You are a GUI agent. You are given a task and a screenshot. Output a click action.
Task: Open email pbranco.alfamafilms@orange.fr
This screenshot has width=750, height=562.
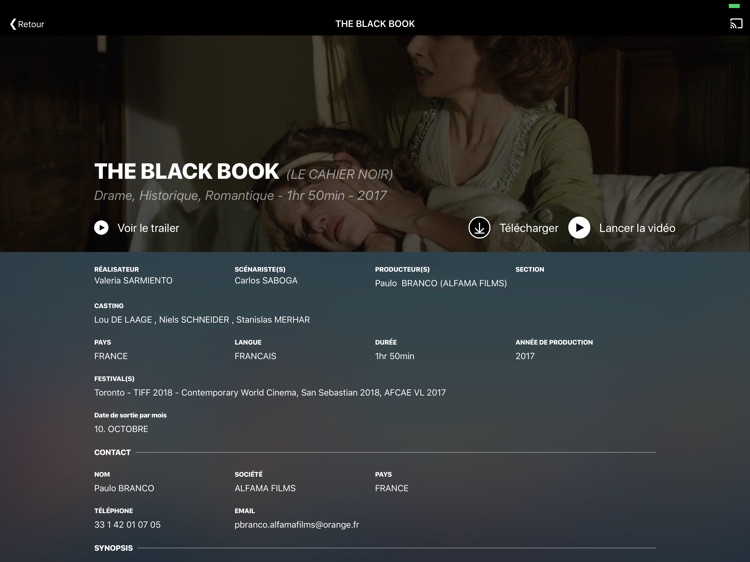point(297,525)
